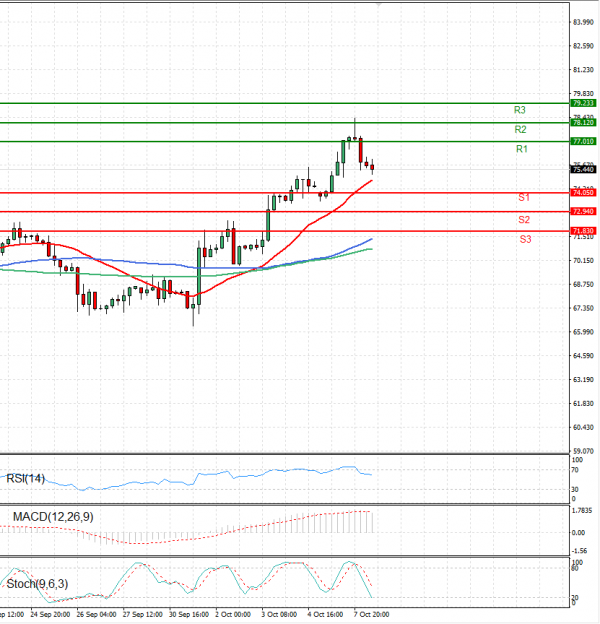Click the 30 Sep 16:00 time label
Image resolution: width=600 pixels, height=624 pixels.
pos(189,614)
